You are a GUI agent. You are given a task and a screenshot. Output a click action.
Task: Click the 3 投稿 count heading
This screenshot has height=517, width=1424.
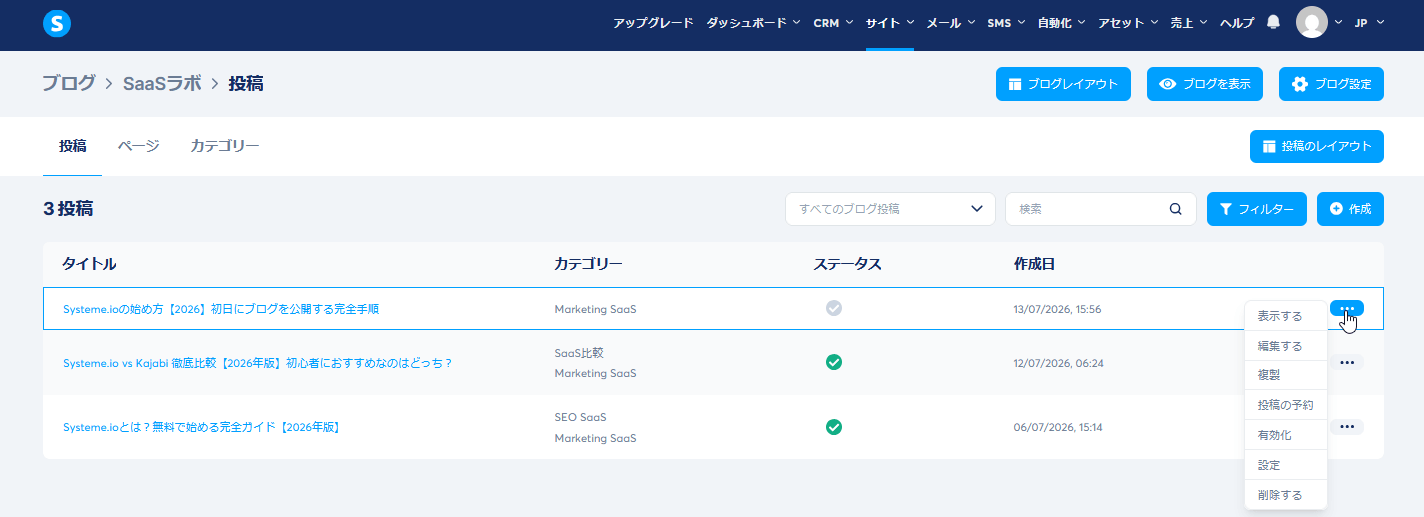pyautogui.click(x=68, y=209)
